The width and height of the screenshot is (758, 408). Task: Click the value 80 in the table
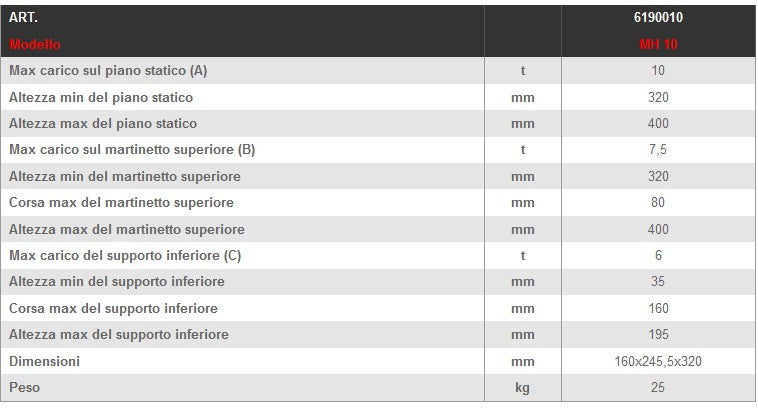[x=658, y=203]
